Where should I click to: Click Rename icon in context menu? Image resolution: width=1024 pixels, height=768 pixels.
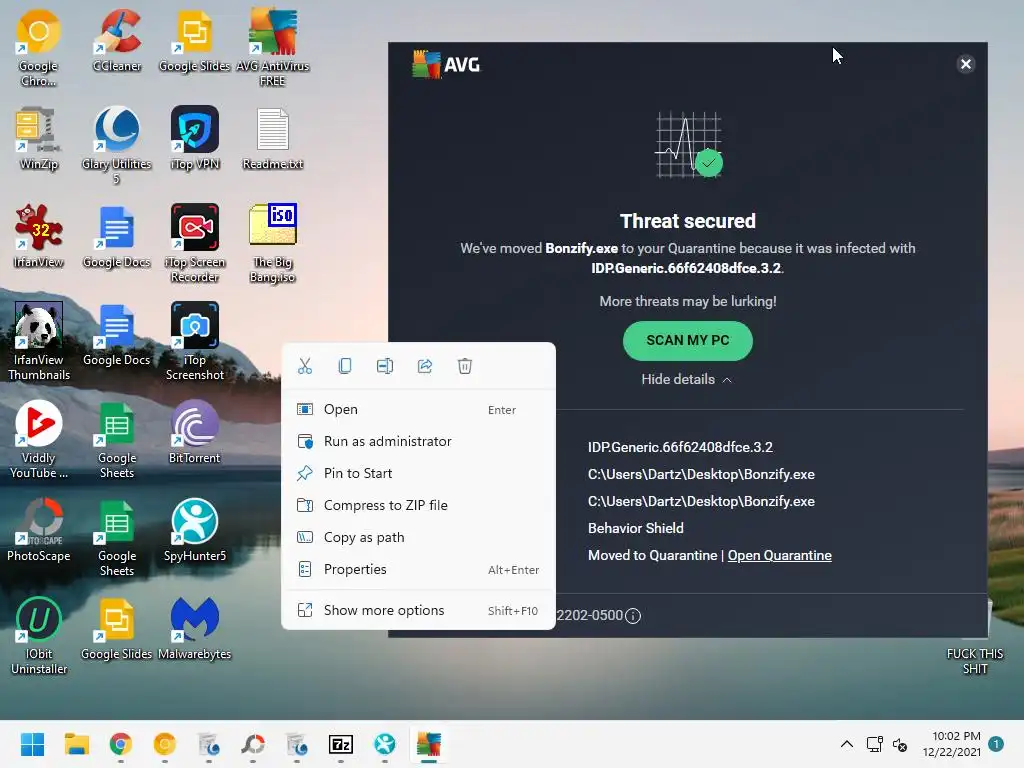pyautogui.click(x=385, y=366)
